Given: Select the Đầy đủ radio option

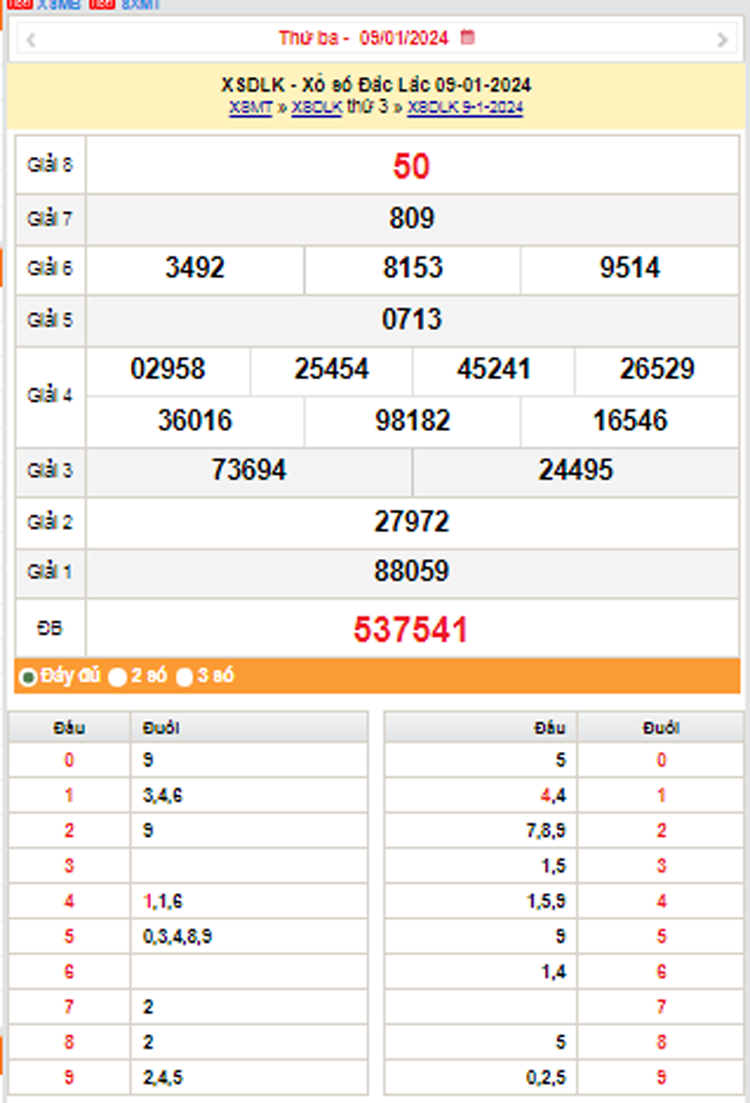Looking at the screenshot, I should pos(28,677).
